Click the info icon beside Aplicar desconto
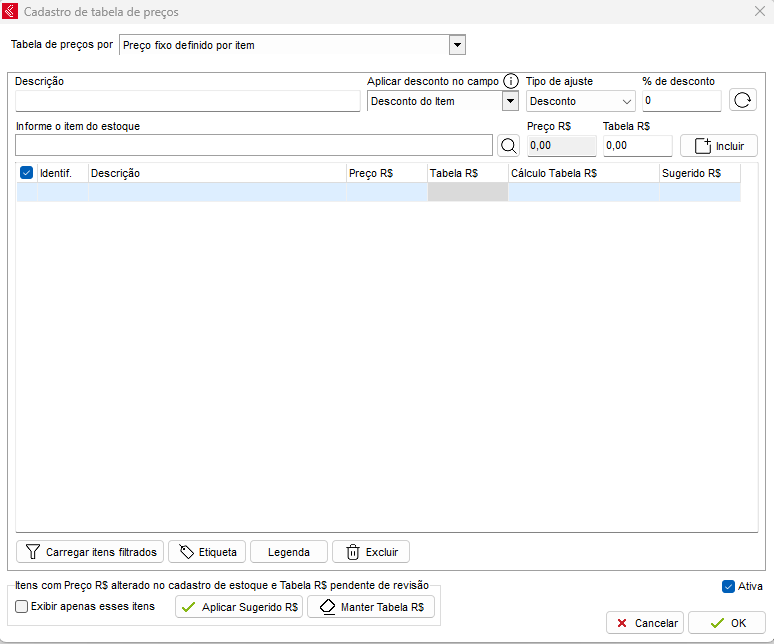774x644 pixels. (511, 81)
